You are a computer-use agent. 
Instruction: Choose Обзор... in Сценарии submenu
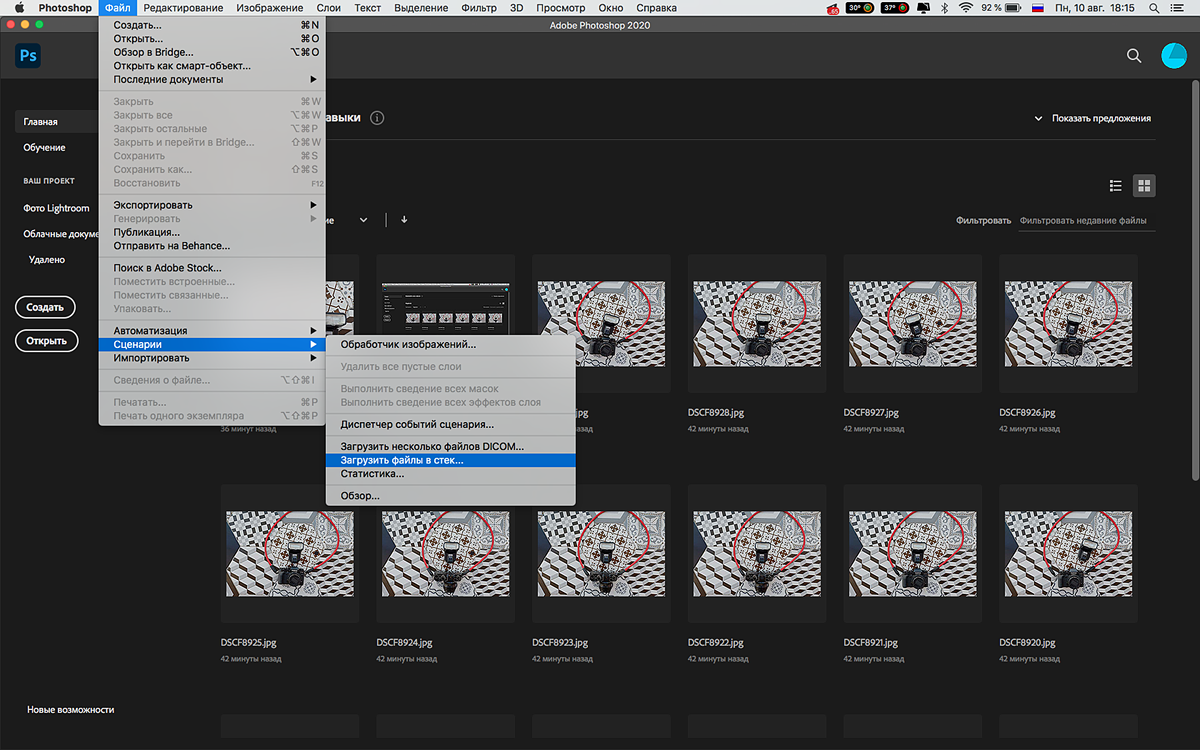451,496
